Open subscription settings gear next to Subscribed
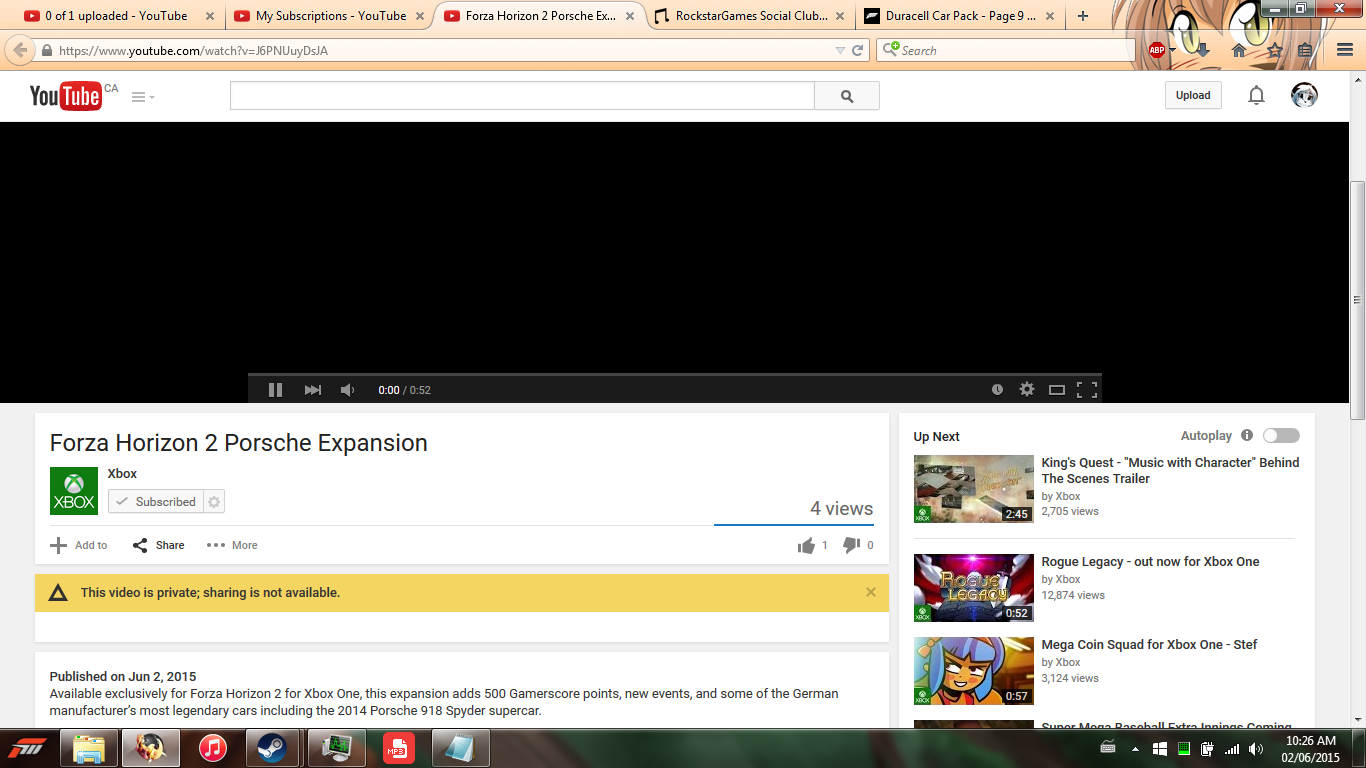The image size is (1366, 768). (214, 502)
